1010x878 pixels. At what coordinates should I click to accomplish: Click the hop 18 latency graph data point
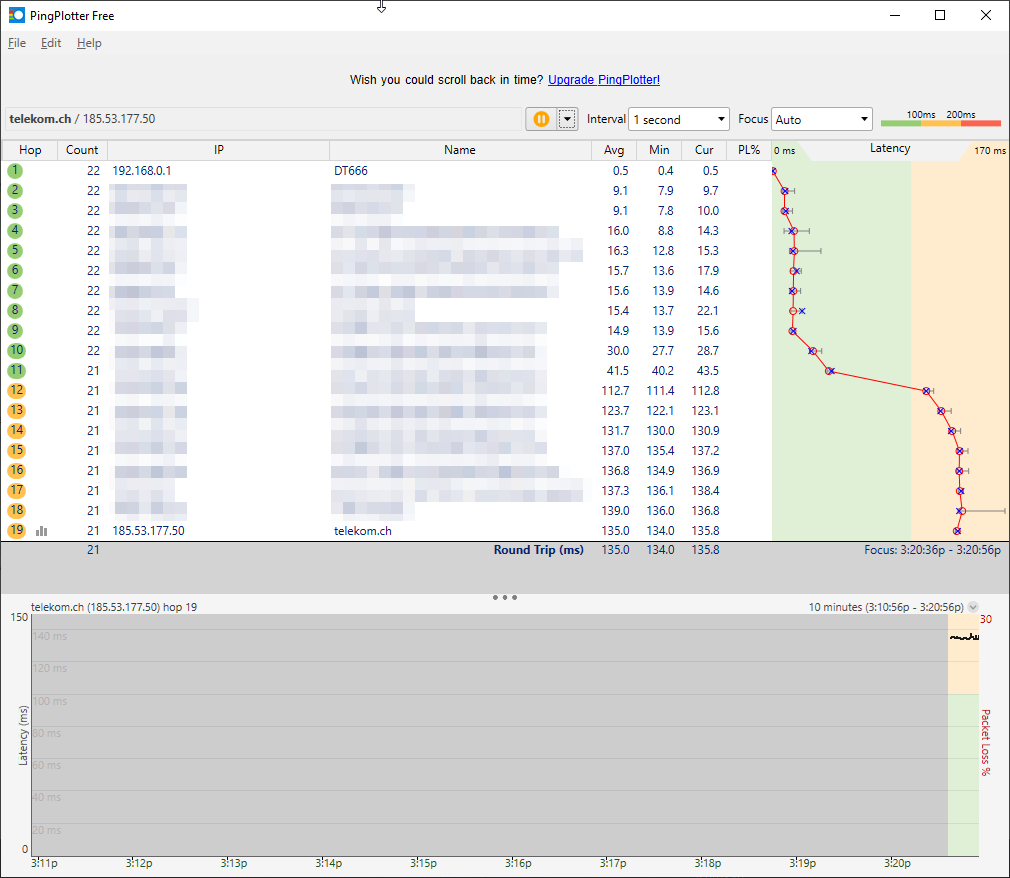coord(960,511)
